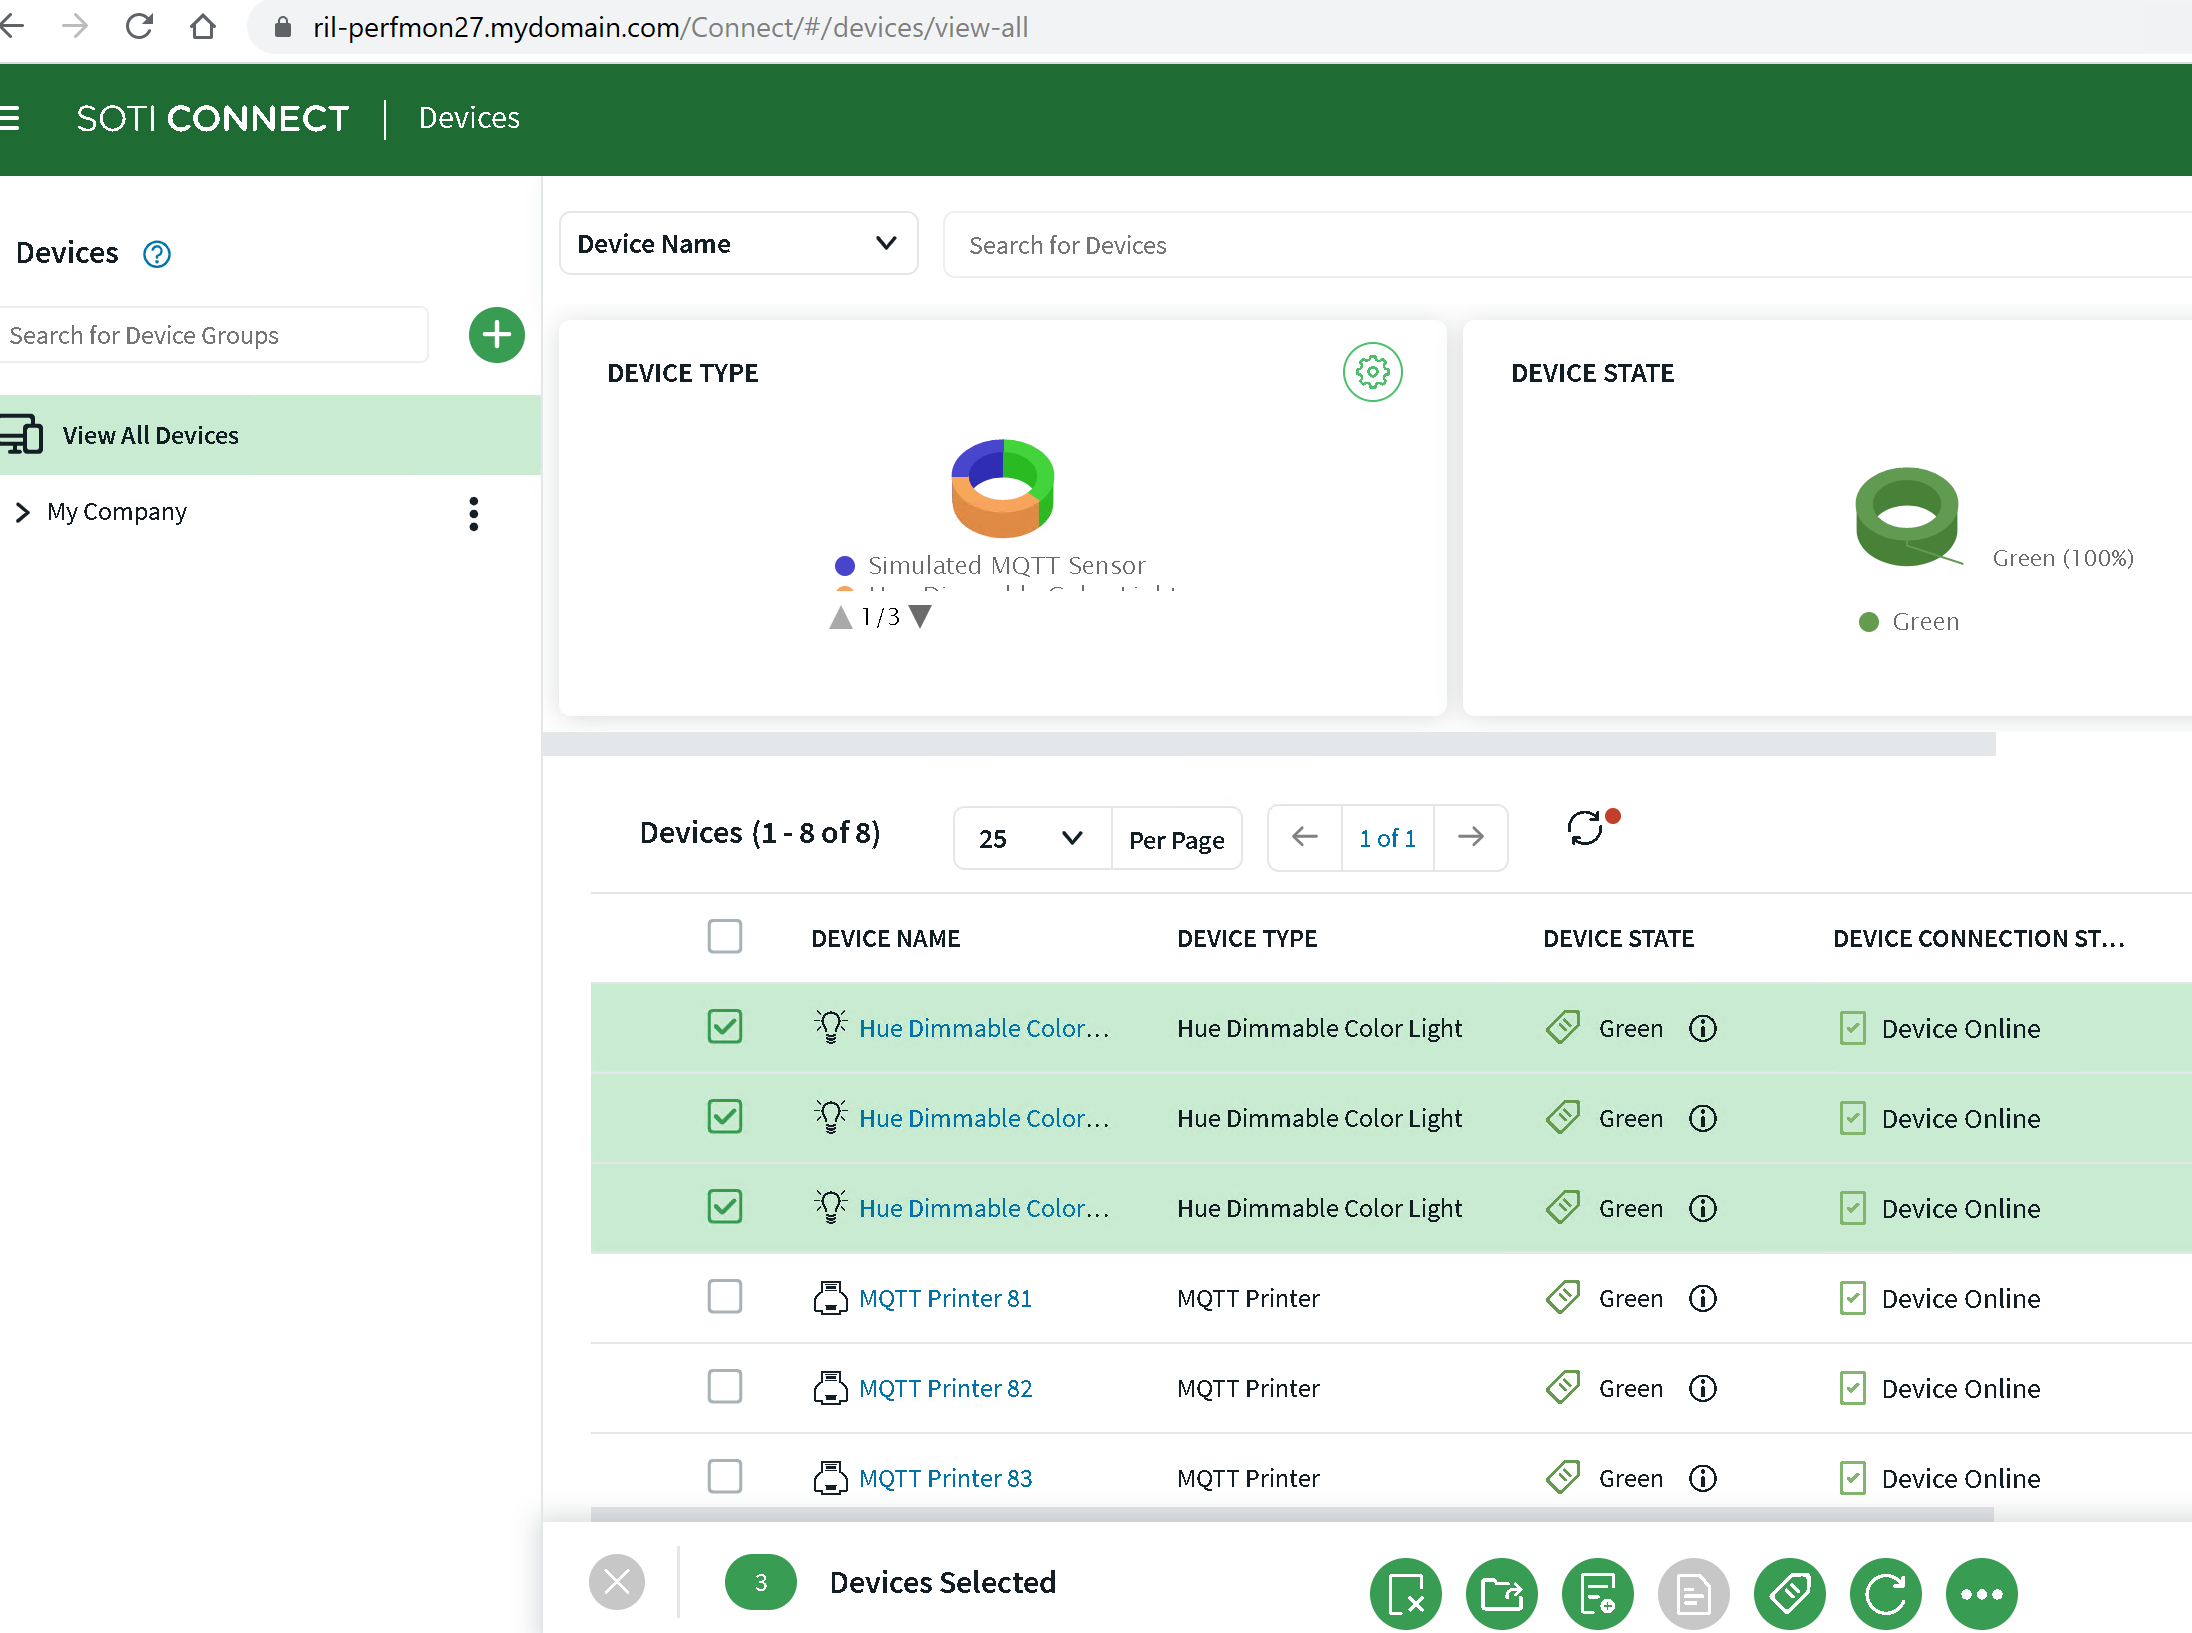Click the green Device State donut chart
This screenshot has height=1633, width=2192.
click(1907, 516)
